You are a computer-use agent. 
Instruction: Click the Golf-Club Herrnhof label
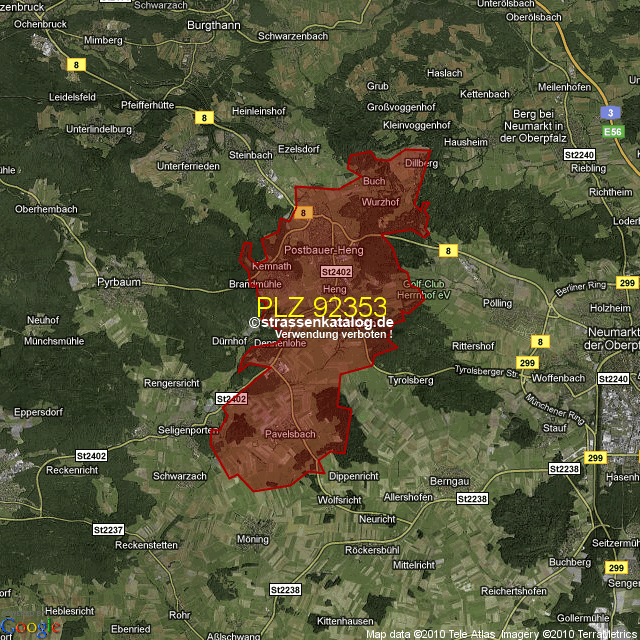pos(424,289)
